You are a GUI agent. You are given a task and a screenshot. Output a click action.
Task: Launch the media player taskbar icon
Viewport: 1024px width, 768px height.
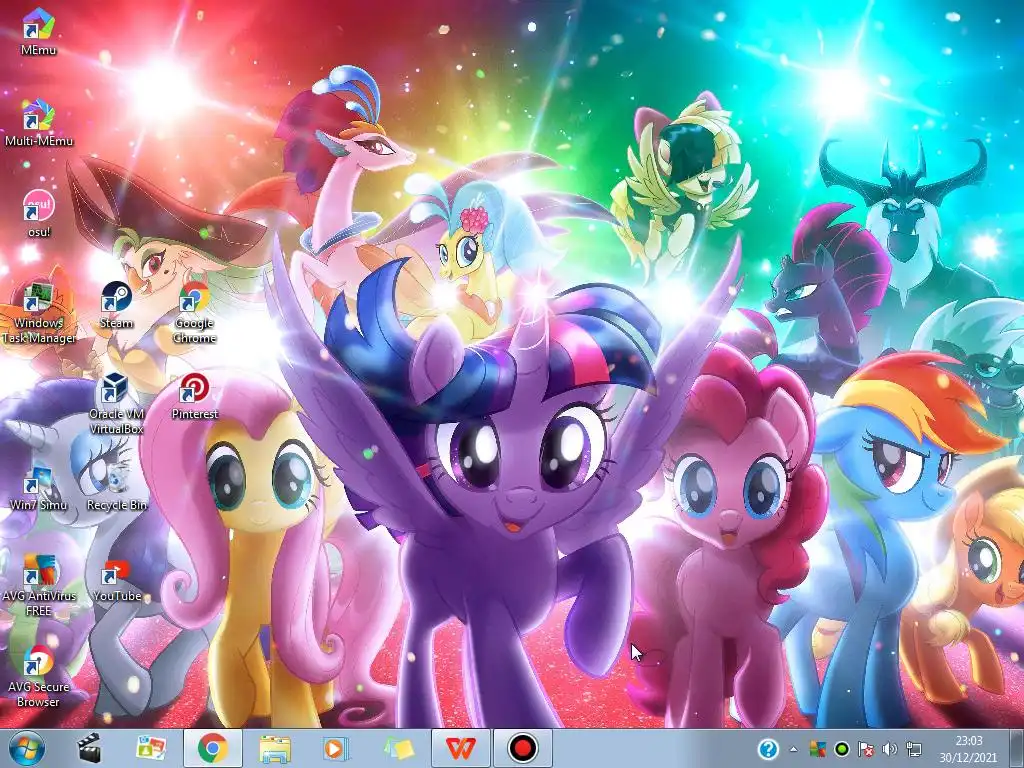(337, 748)
